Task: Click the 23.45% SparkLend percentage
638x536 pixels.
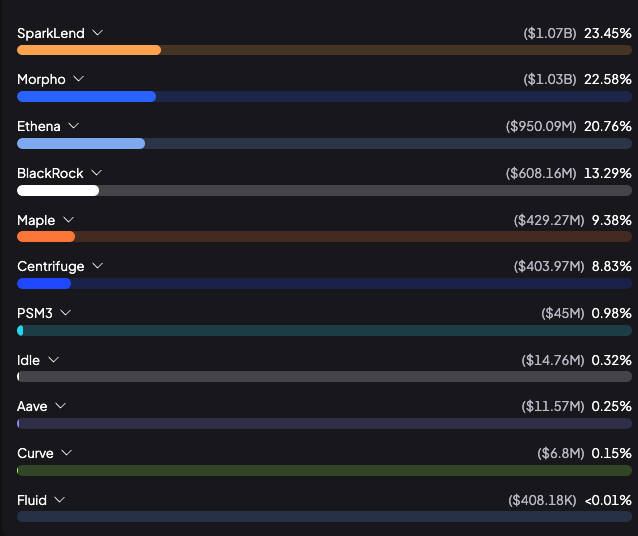Action: tap(608, 33)
